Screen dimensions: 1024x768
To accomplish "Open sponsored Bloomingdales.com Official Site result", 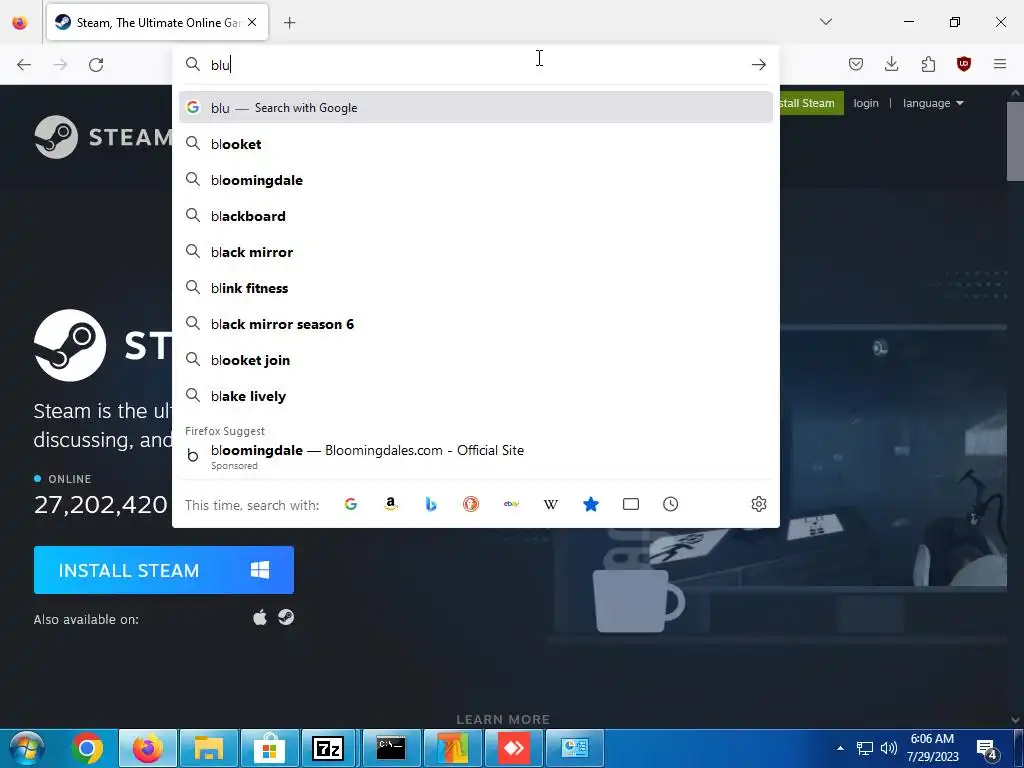I will (x=475, y=456).
